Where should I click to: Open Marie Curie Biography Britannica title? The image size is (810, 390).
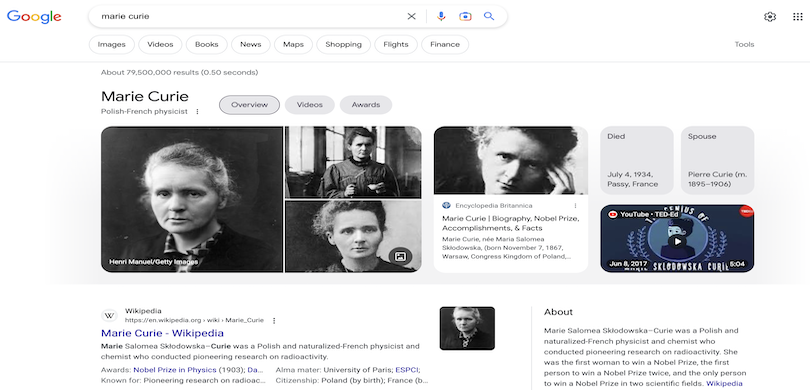pyautogui.click(x=510, y=223)
